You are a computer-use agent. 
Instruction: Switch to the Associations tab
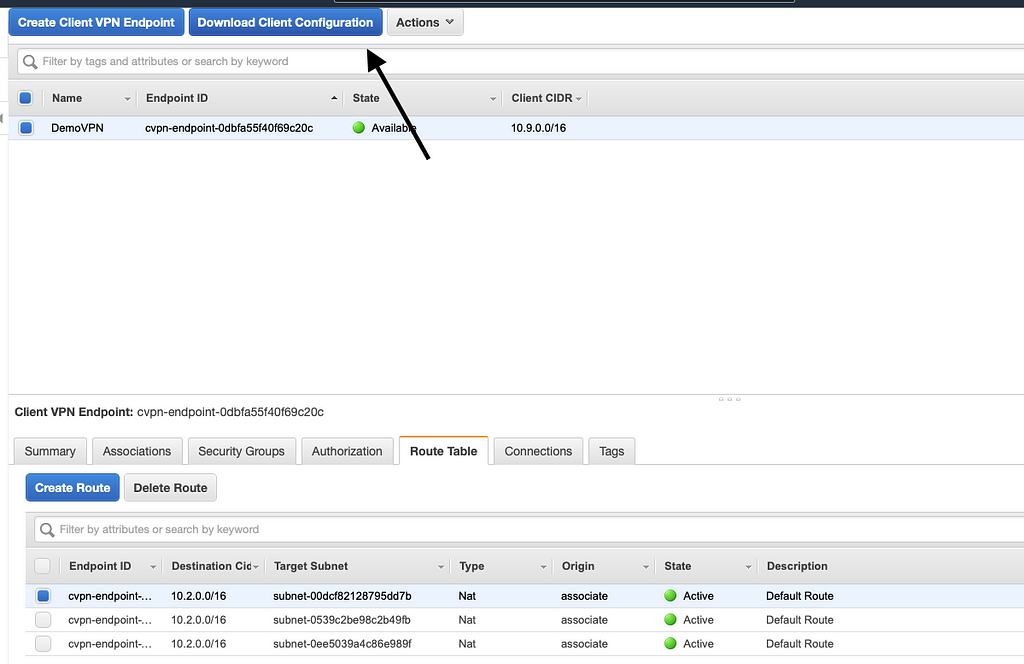click(137, 451)
